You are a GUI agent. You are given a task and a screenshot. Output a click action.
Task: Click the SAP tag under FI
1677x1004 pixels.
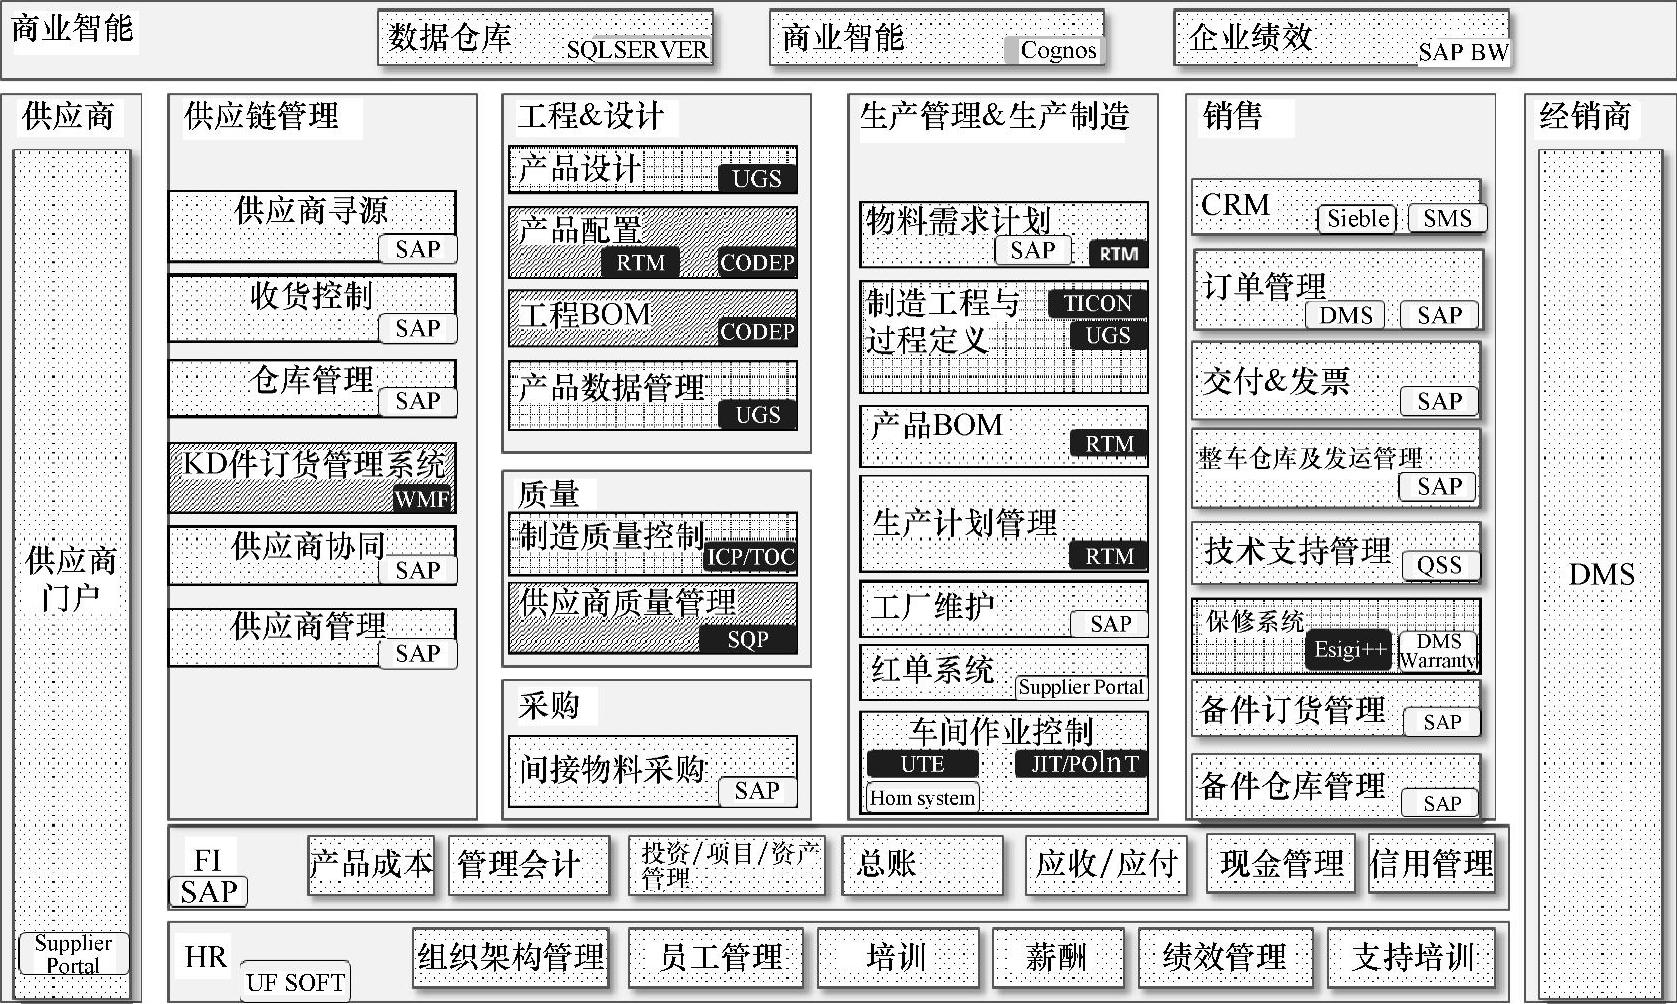coord(208,891)
